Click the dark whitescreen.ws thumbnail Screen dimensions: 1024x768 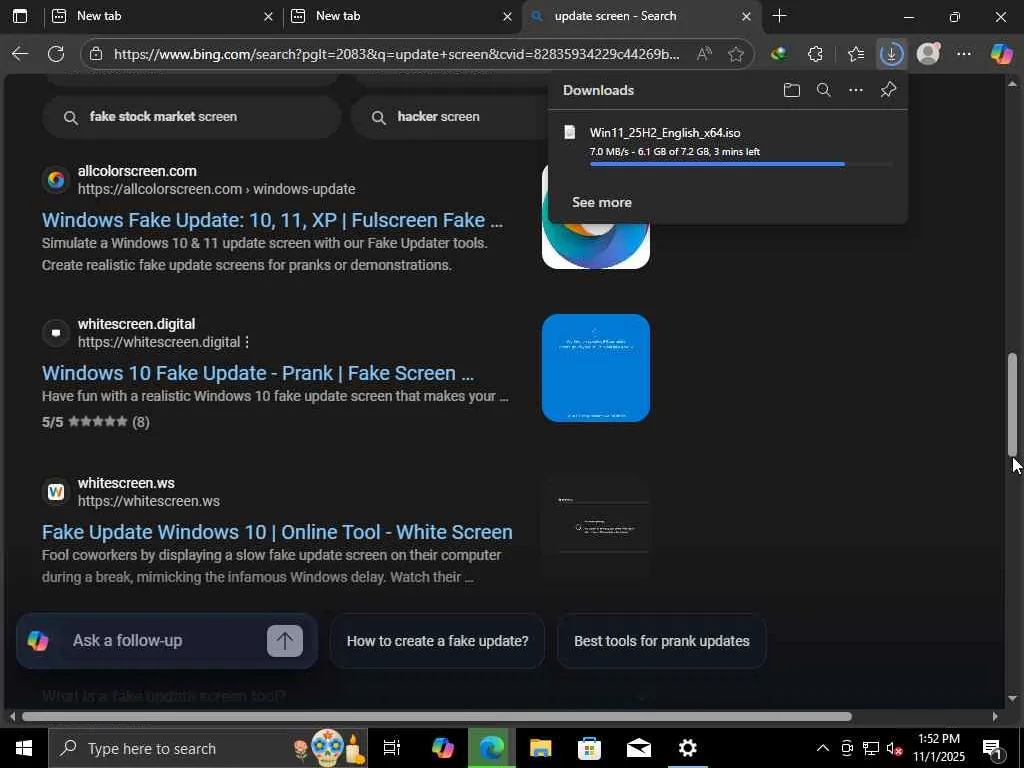pos(596,526)
